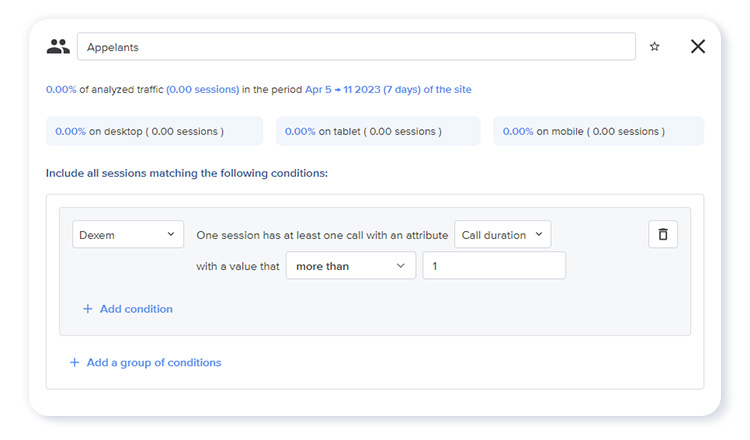Click the 'One session has at least one call' text
This screenshot has width=750, height=440.
pos(321,235)
